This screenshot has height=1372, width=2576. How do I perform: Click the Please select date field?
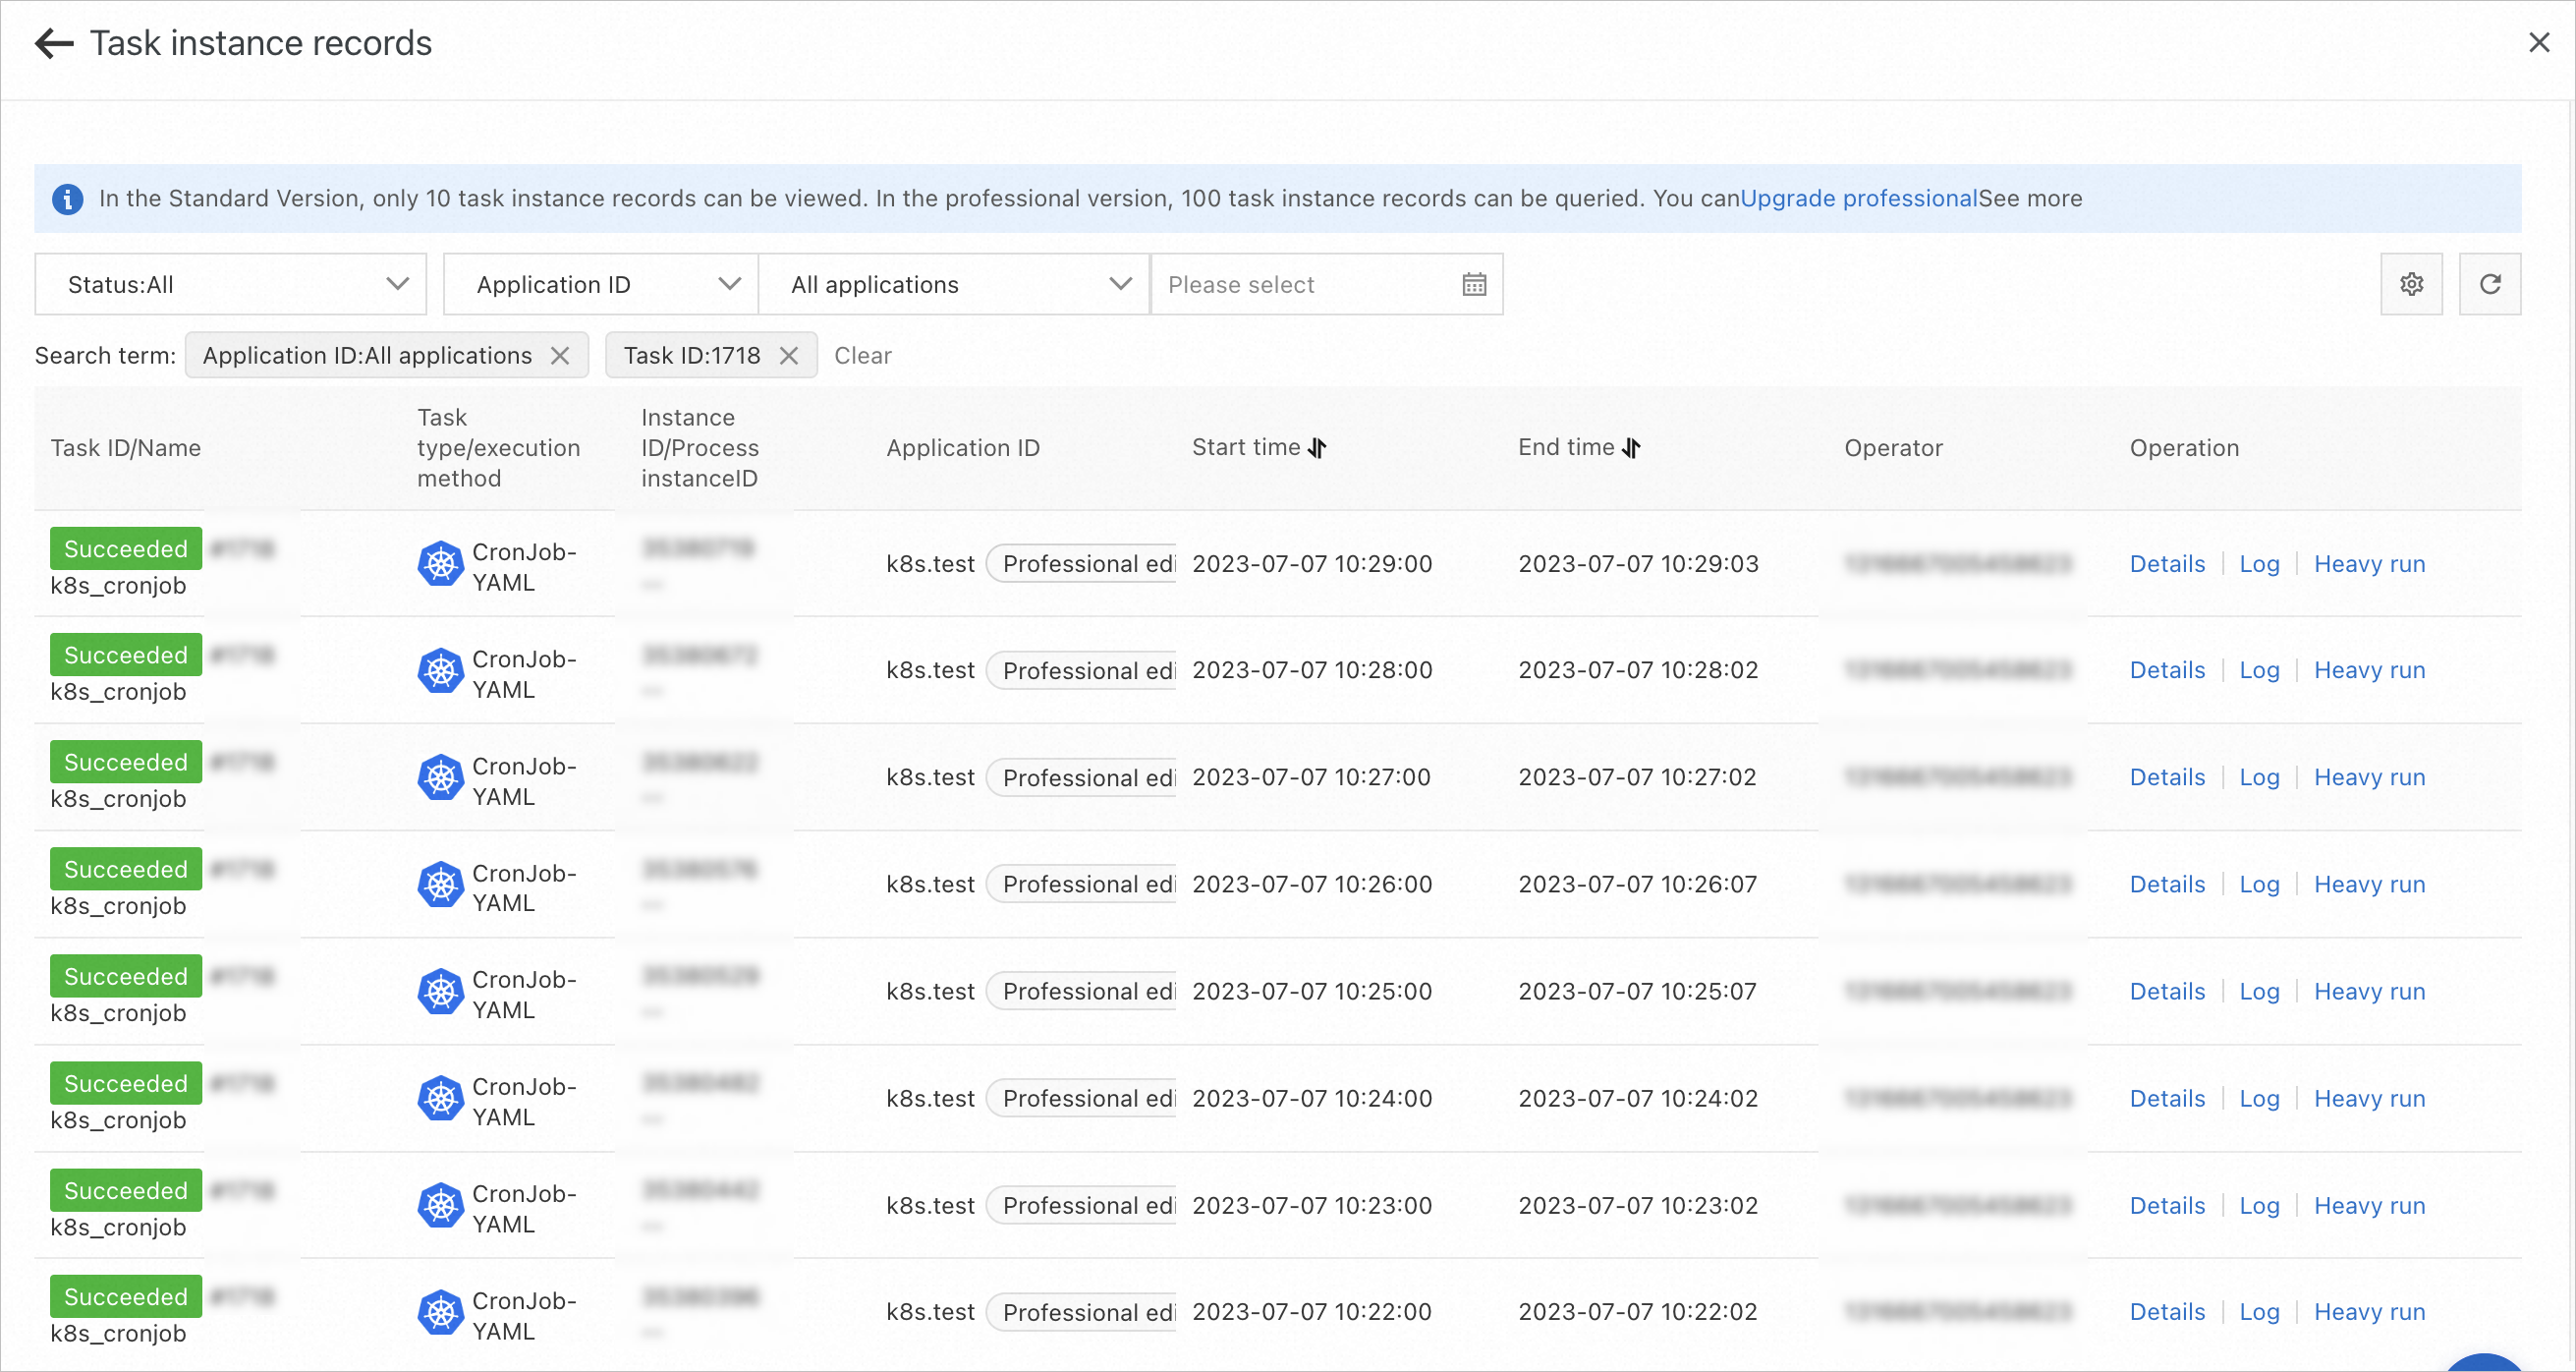1327,284
